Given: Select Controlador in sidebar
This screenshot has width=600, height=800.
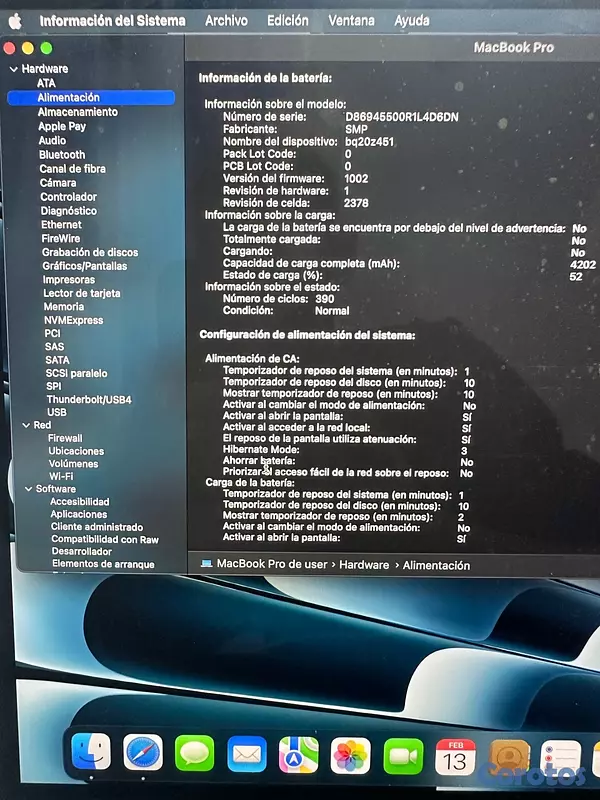Looking at the screenshot, I should [68, 197].
